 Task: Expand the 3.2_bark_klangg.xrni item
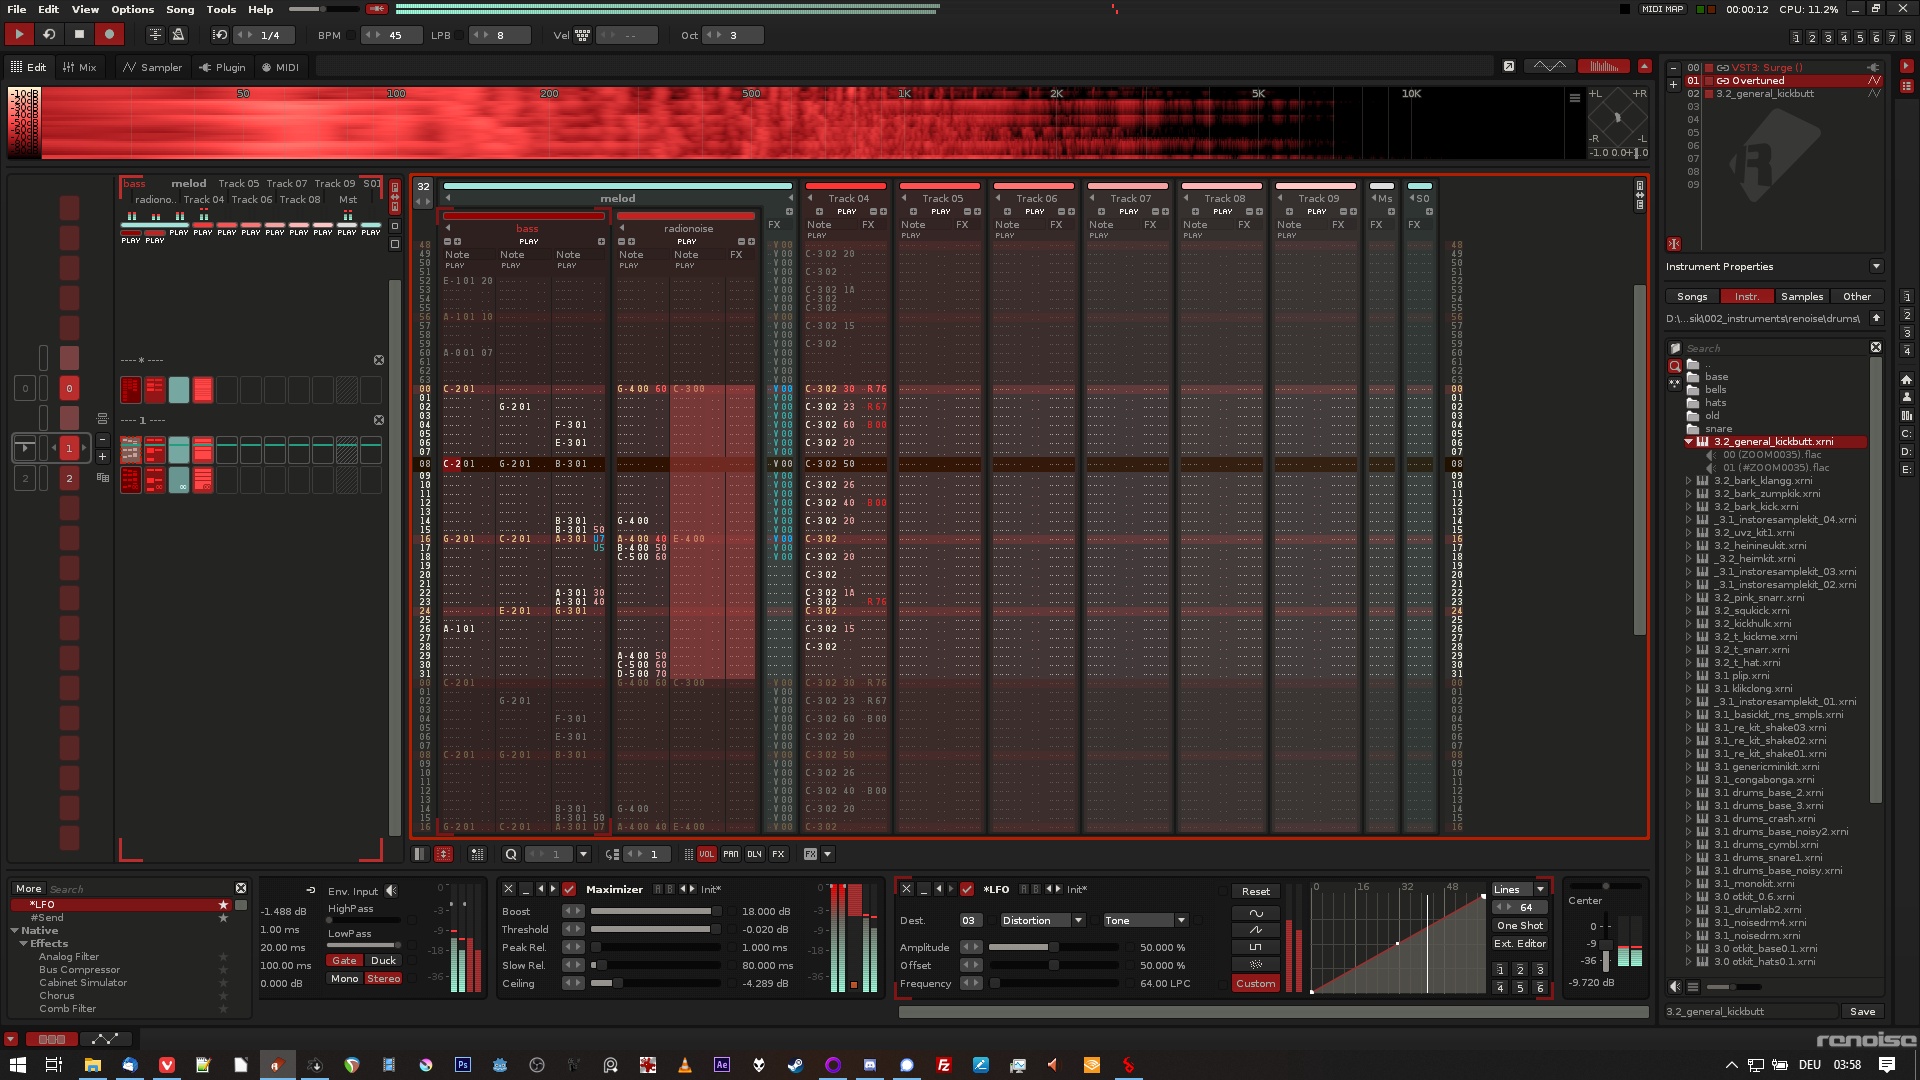1689,480
